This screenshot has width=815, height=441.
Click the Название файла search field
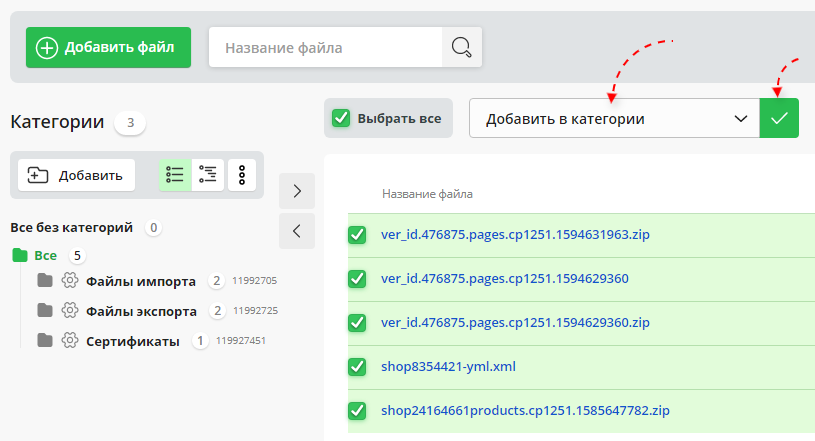coord(325,47)
